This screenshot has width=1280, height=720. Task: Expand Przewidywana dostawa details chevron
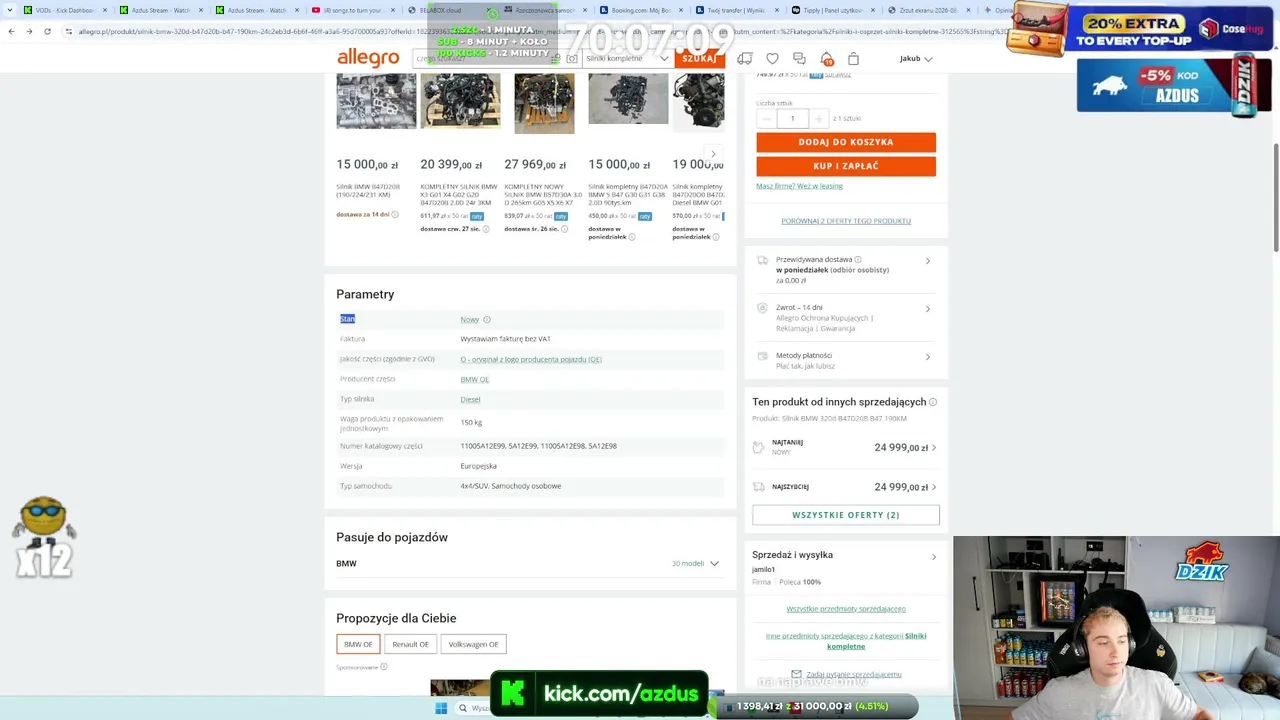point(928,261)
